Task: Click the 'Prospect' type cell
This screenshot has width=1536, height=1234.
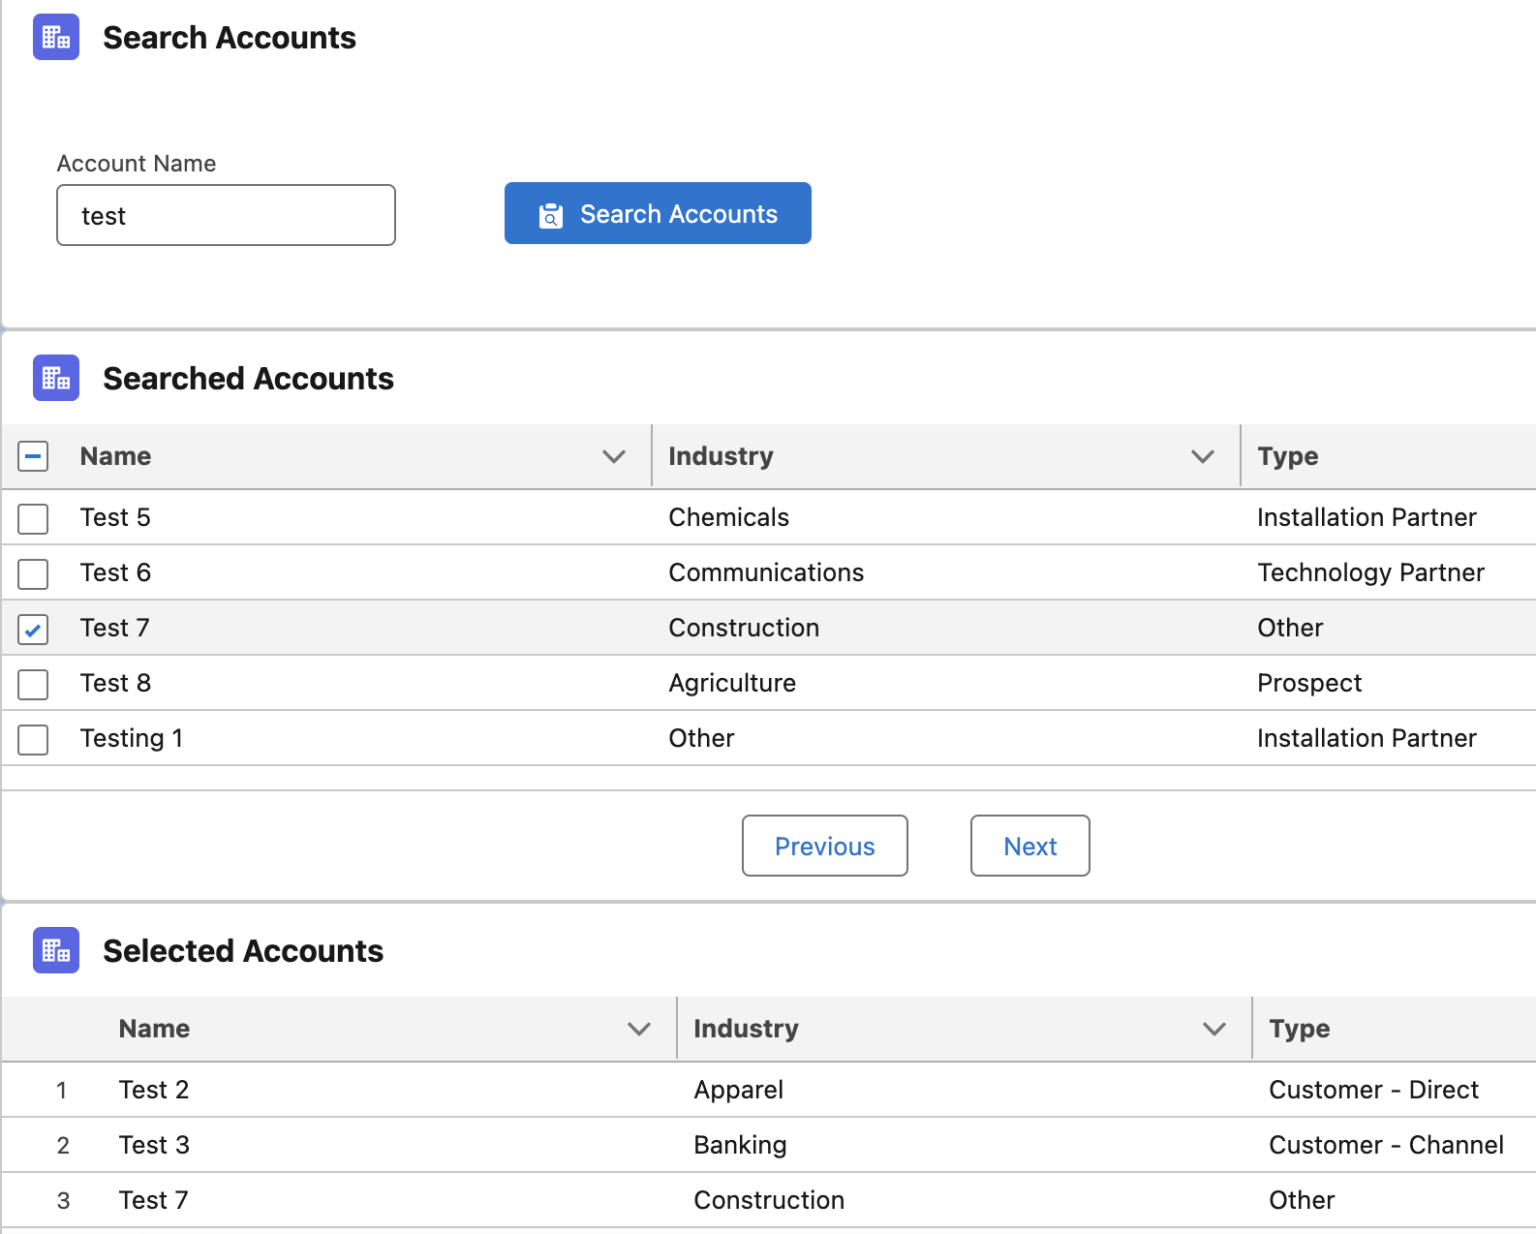Action: (1309, 683)
